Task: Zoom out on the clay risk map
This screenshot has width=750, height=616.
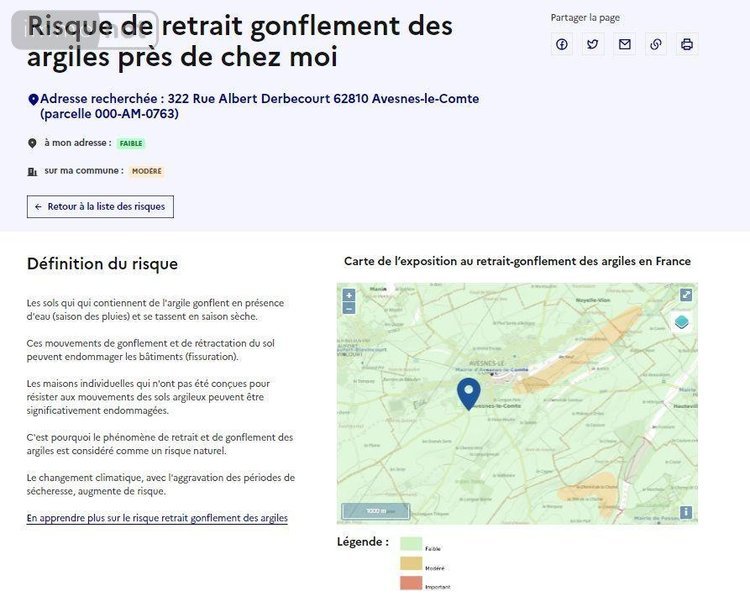Action: click(x=349, y=308)
